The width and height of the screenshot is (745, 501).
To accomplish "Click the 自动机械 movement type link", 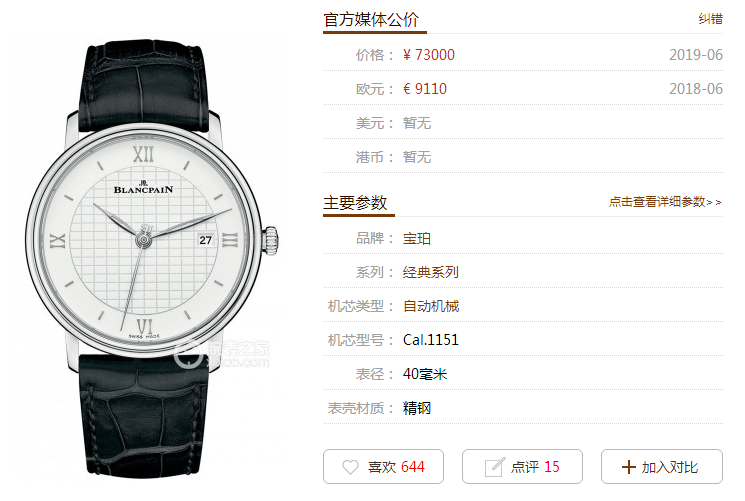I will [431, 306].
